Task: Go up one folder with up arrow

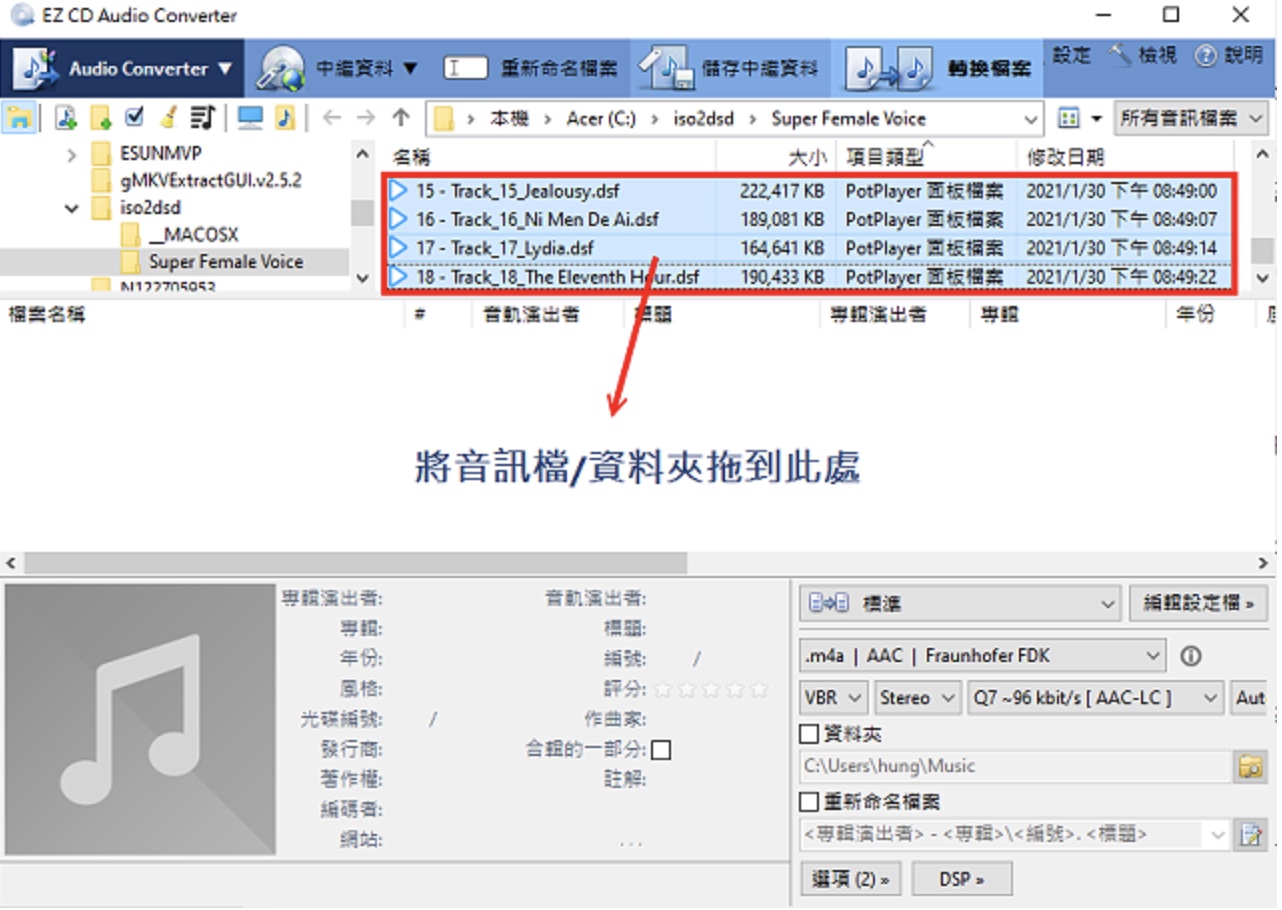Action: click(401, 118)
